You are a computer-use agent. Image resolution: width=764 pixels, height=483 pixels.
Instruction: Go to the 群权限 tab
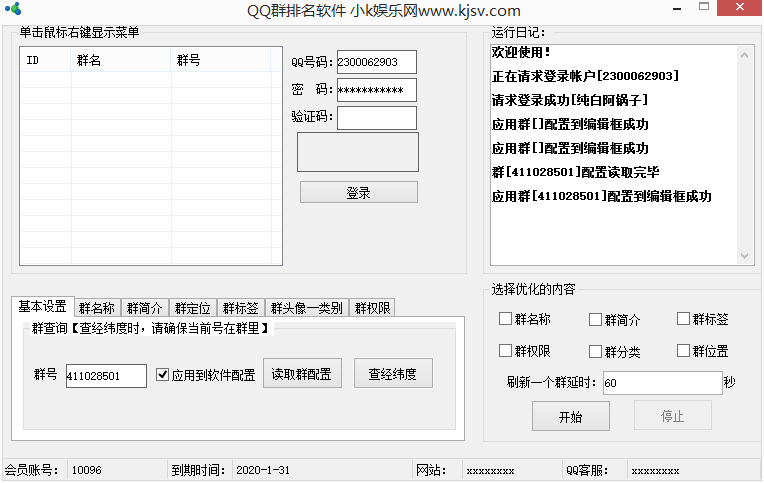pyautogui.click(x=372, y=308)
